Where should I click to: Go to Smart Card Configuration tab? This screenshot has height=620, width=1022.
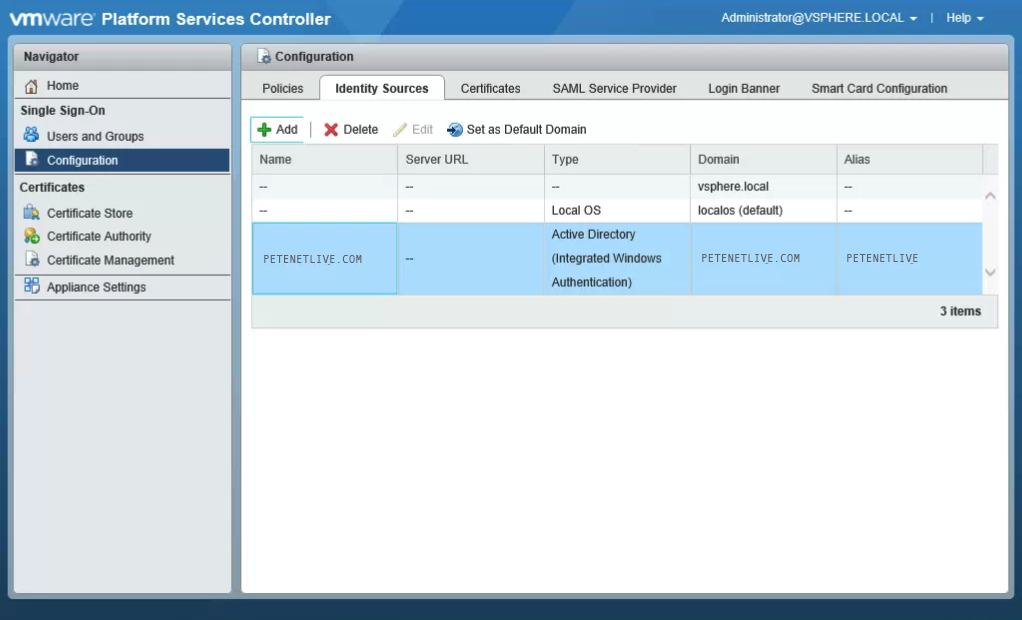[879, 89]
